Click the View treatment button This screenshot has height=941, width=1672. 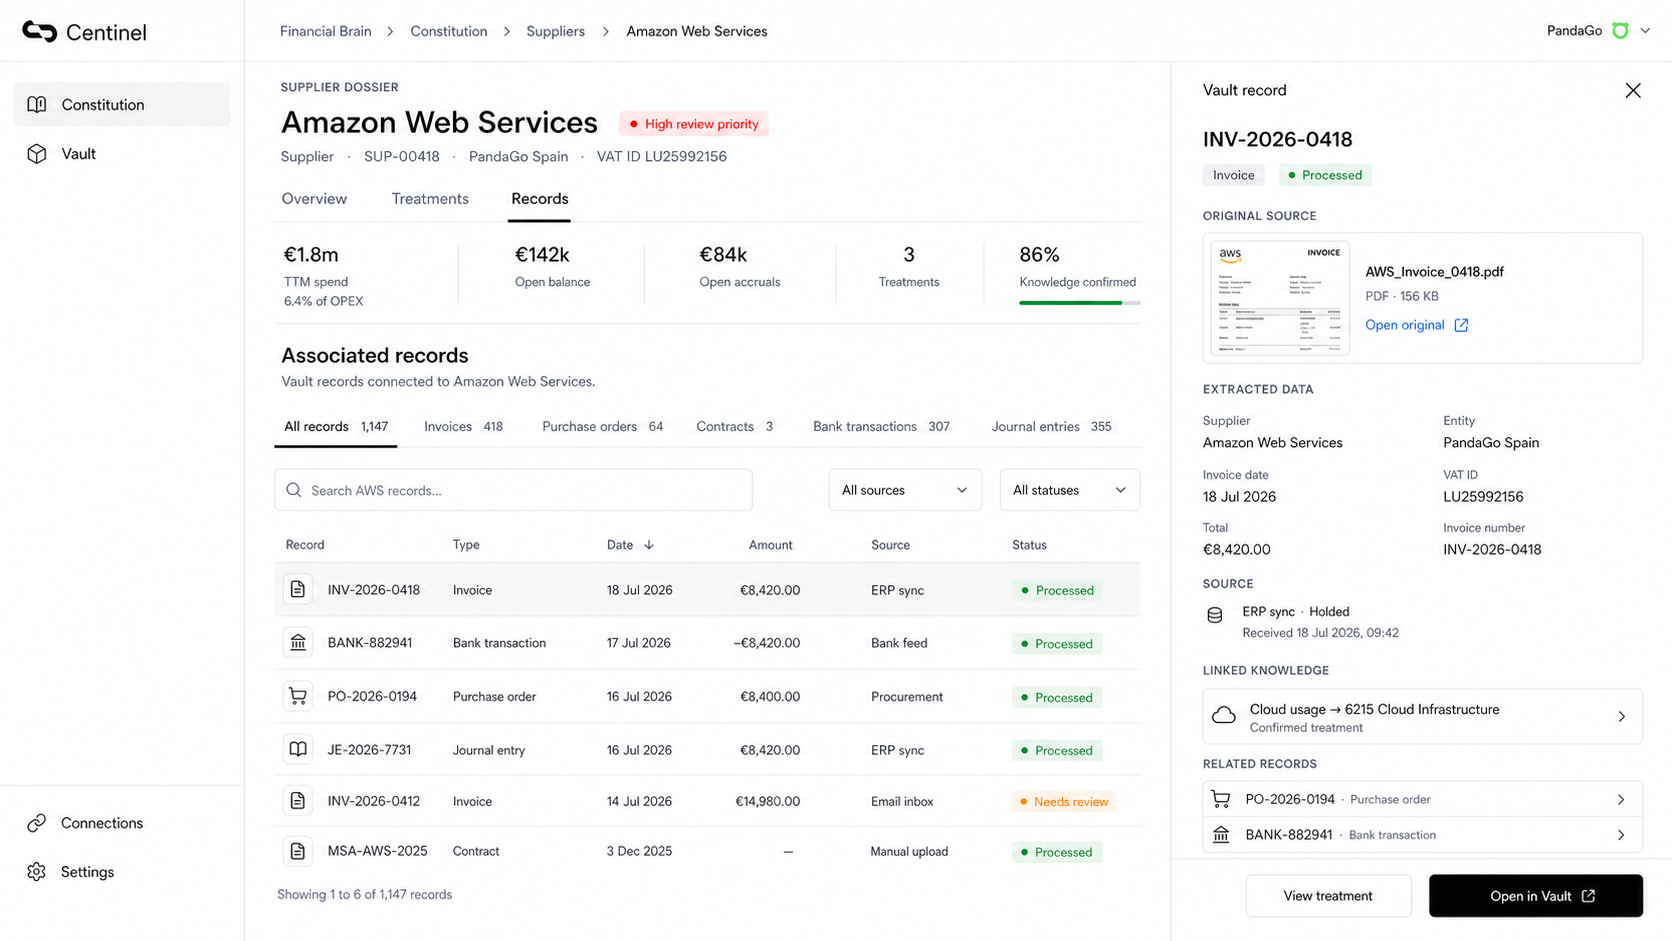1328,896
